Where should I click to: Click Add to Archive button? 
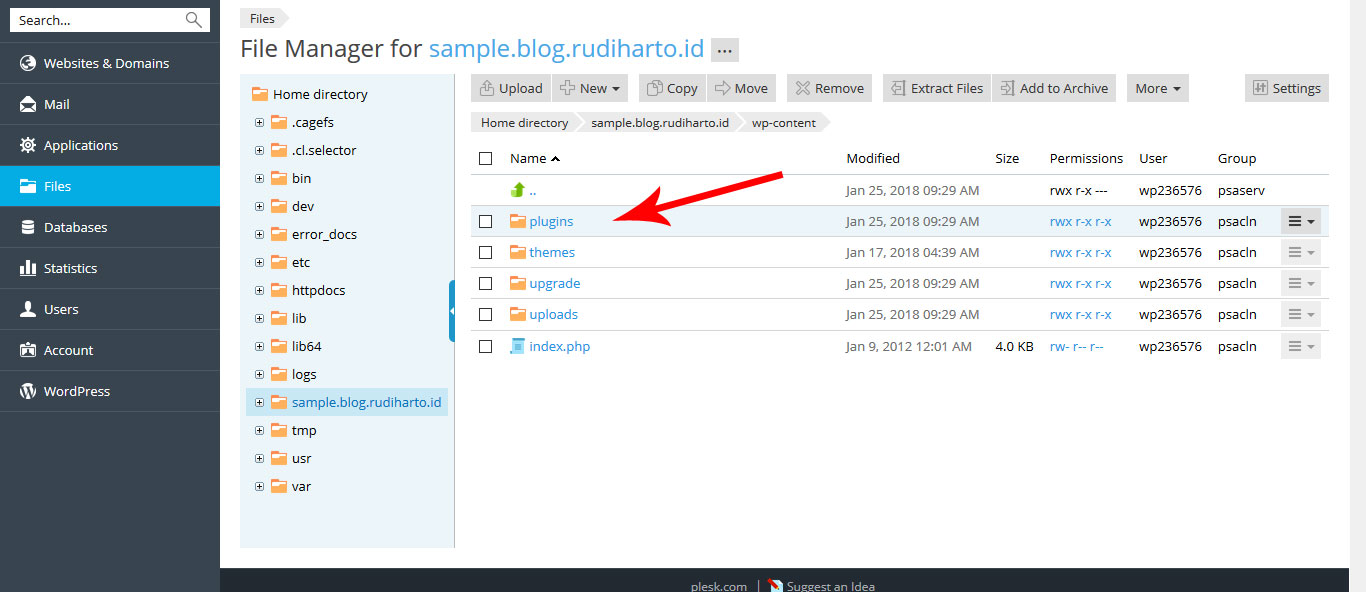[1054, 88]
